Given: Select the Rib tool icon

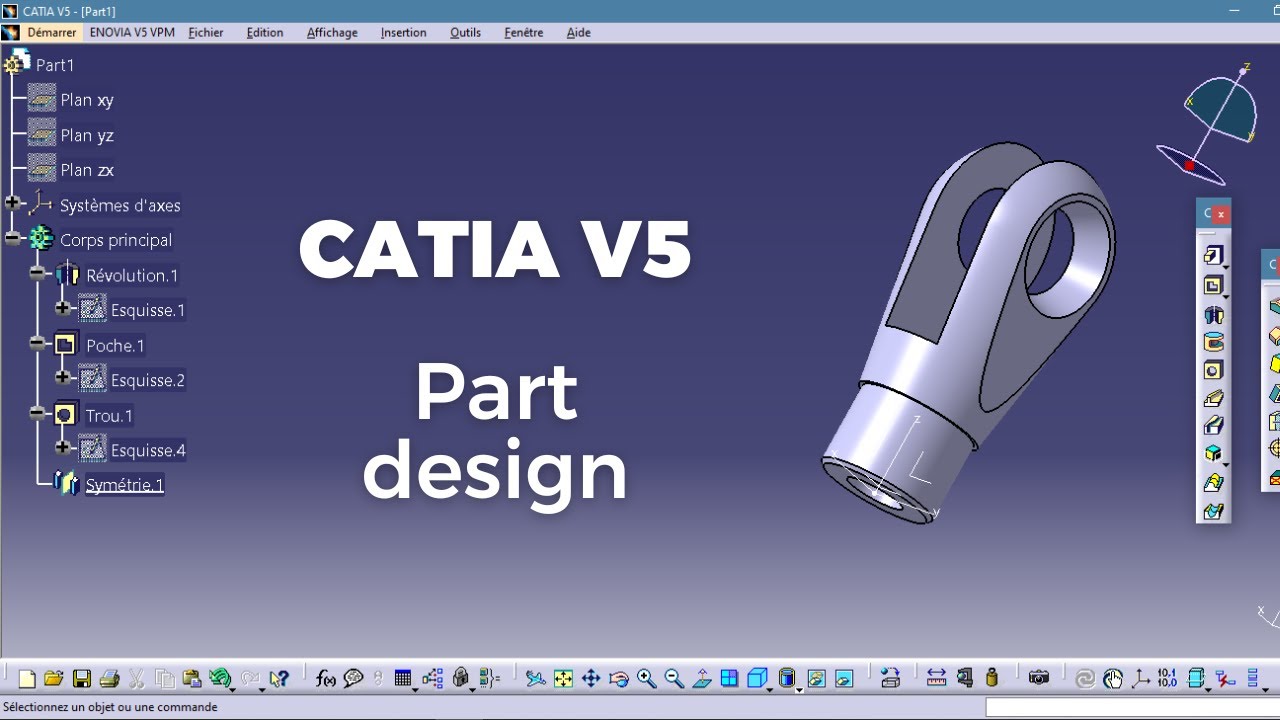Looking at the screenshot, I should 1213,399.
